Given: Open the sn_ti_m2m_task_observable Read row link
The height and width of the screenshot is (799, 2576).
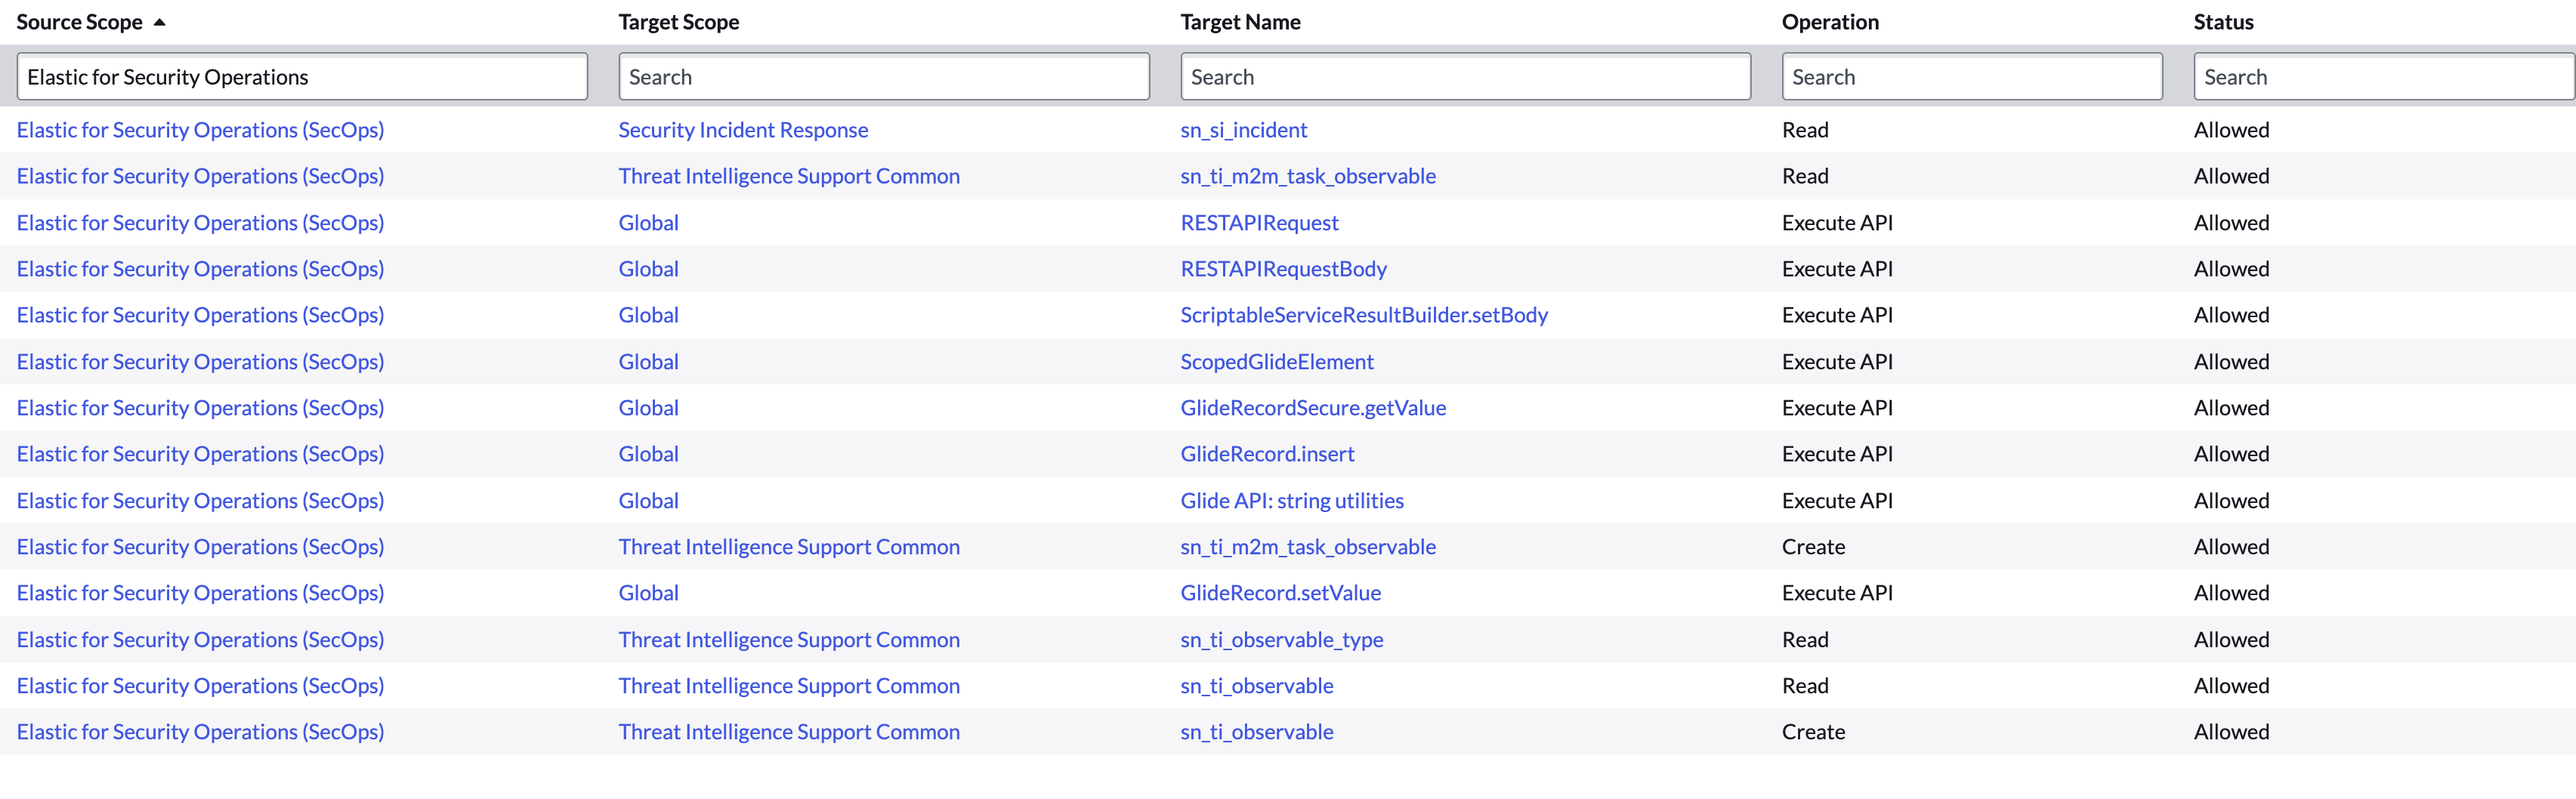Looking at the screenshot, I should (x=1308, y=176).
